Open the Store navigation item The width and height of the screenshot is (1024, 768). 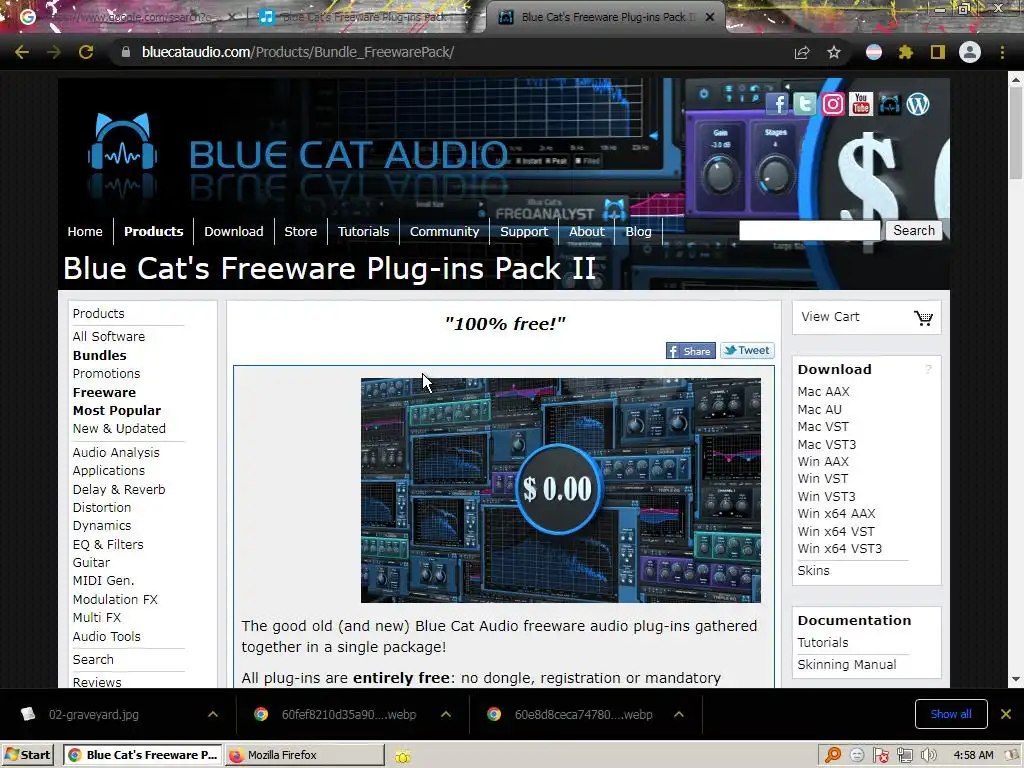point(300,231)
